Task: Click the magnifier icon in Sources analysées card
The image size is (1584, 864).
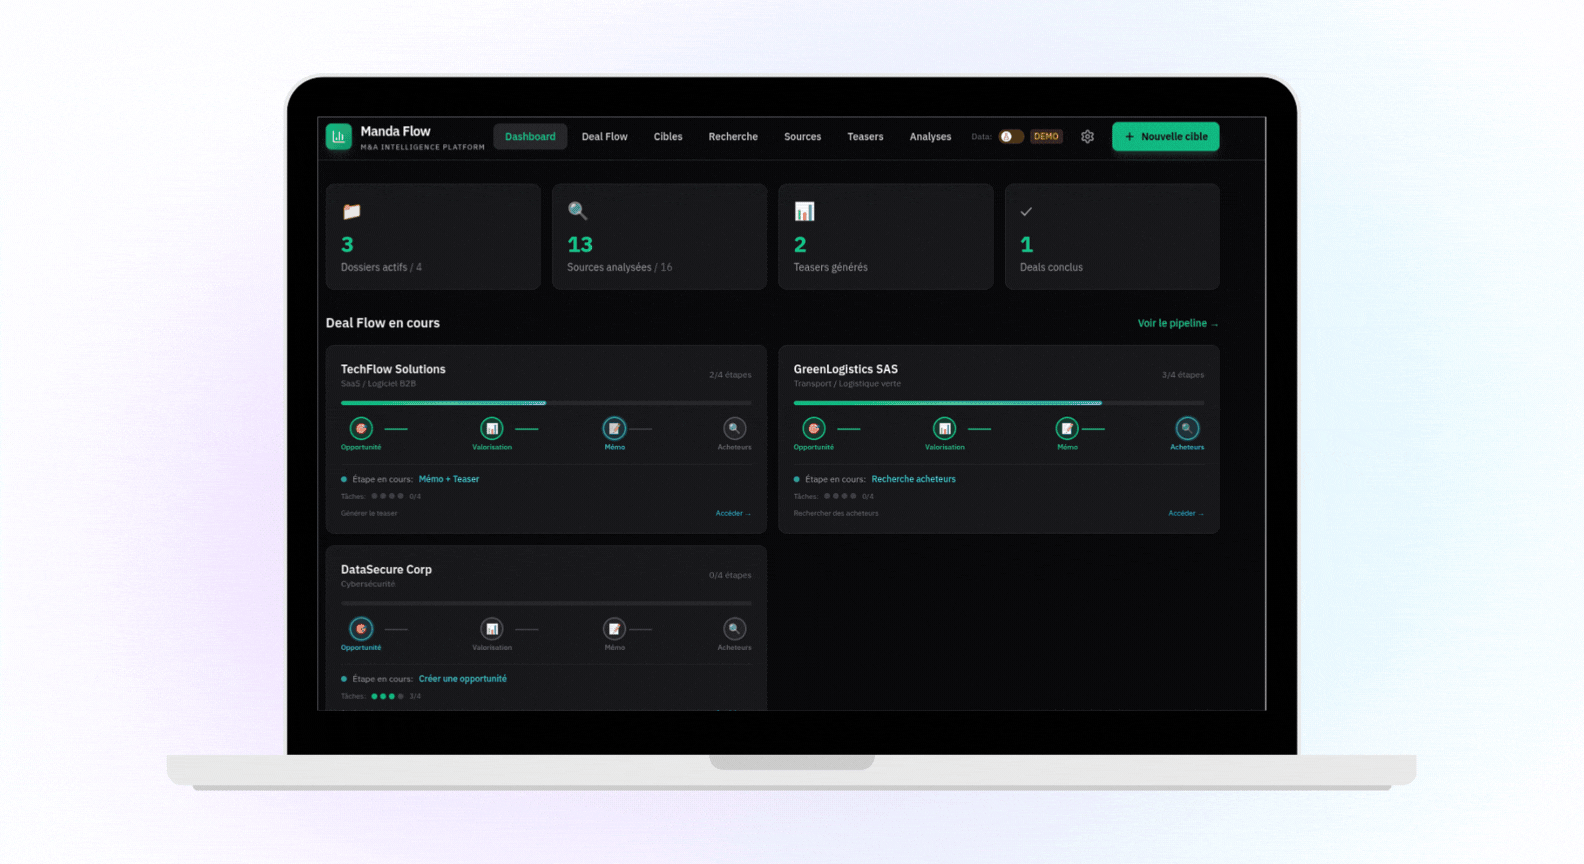Action: [577, 211]
